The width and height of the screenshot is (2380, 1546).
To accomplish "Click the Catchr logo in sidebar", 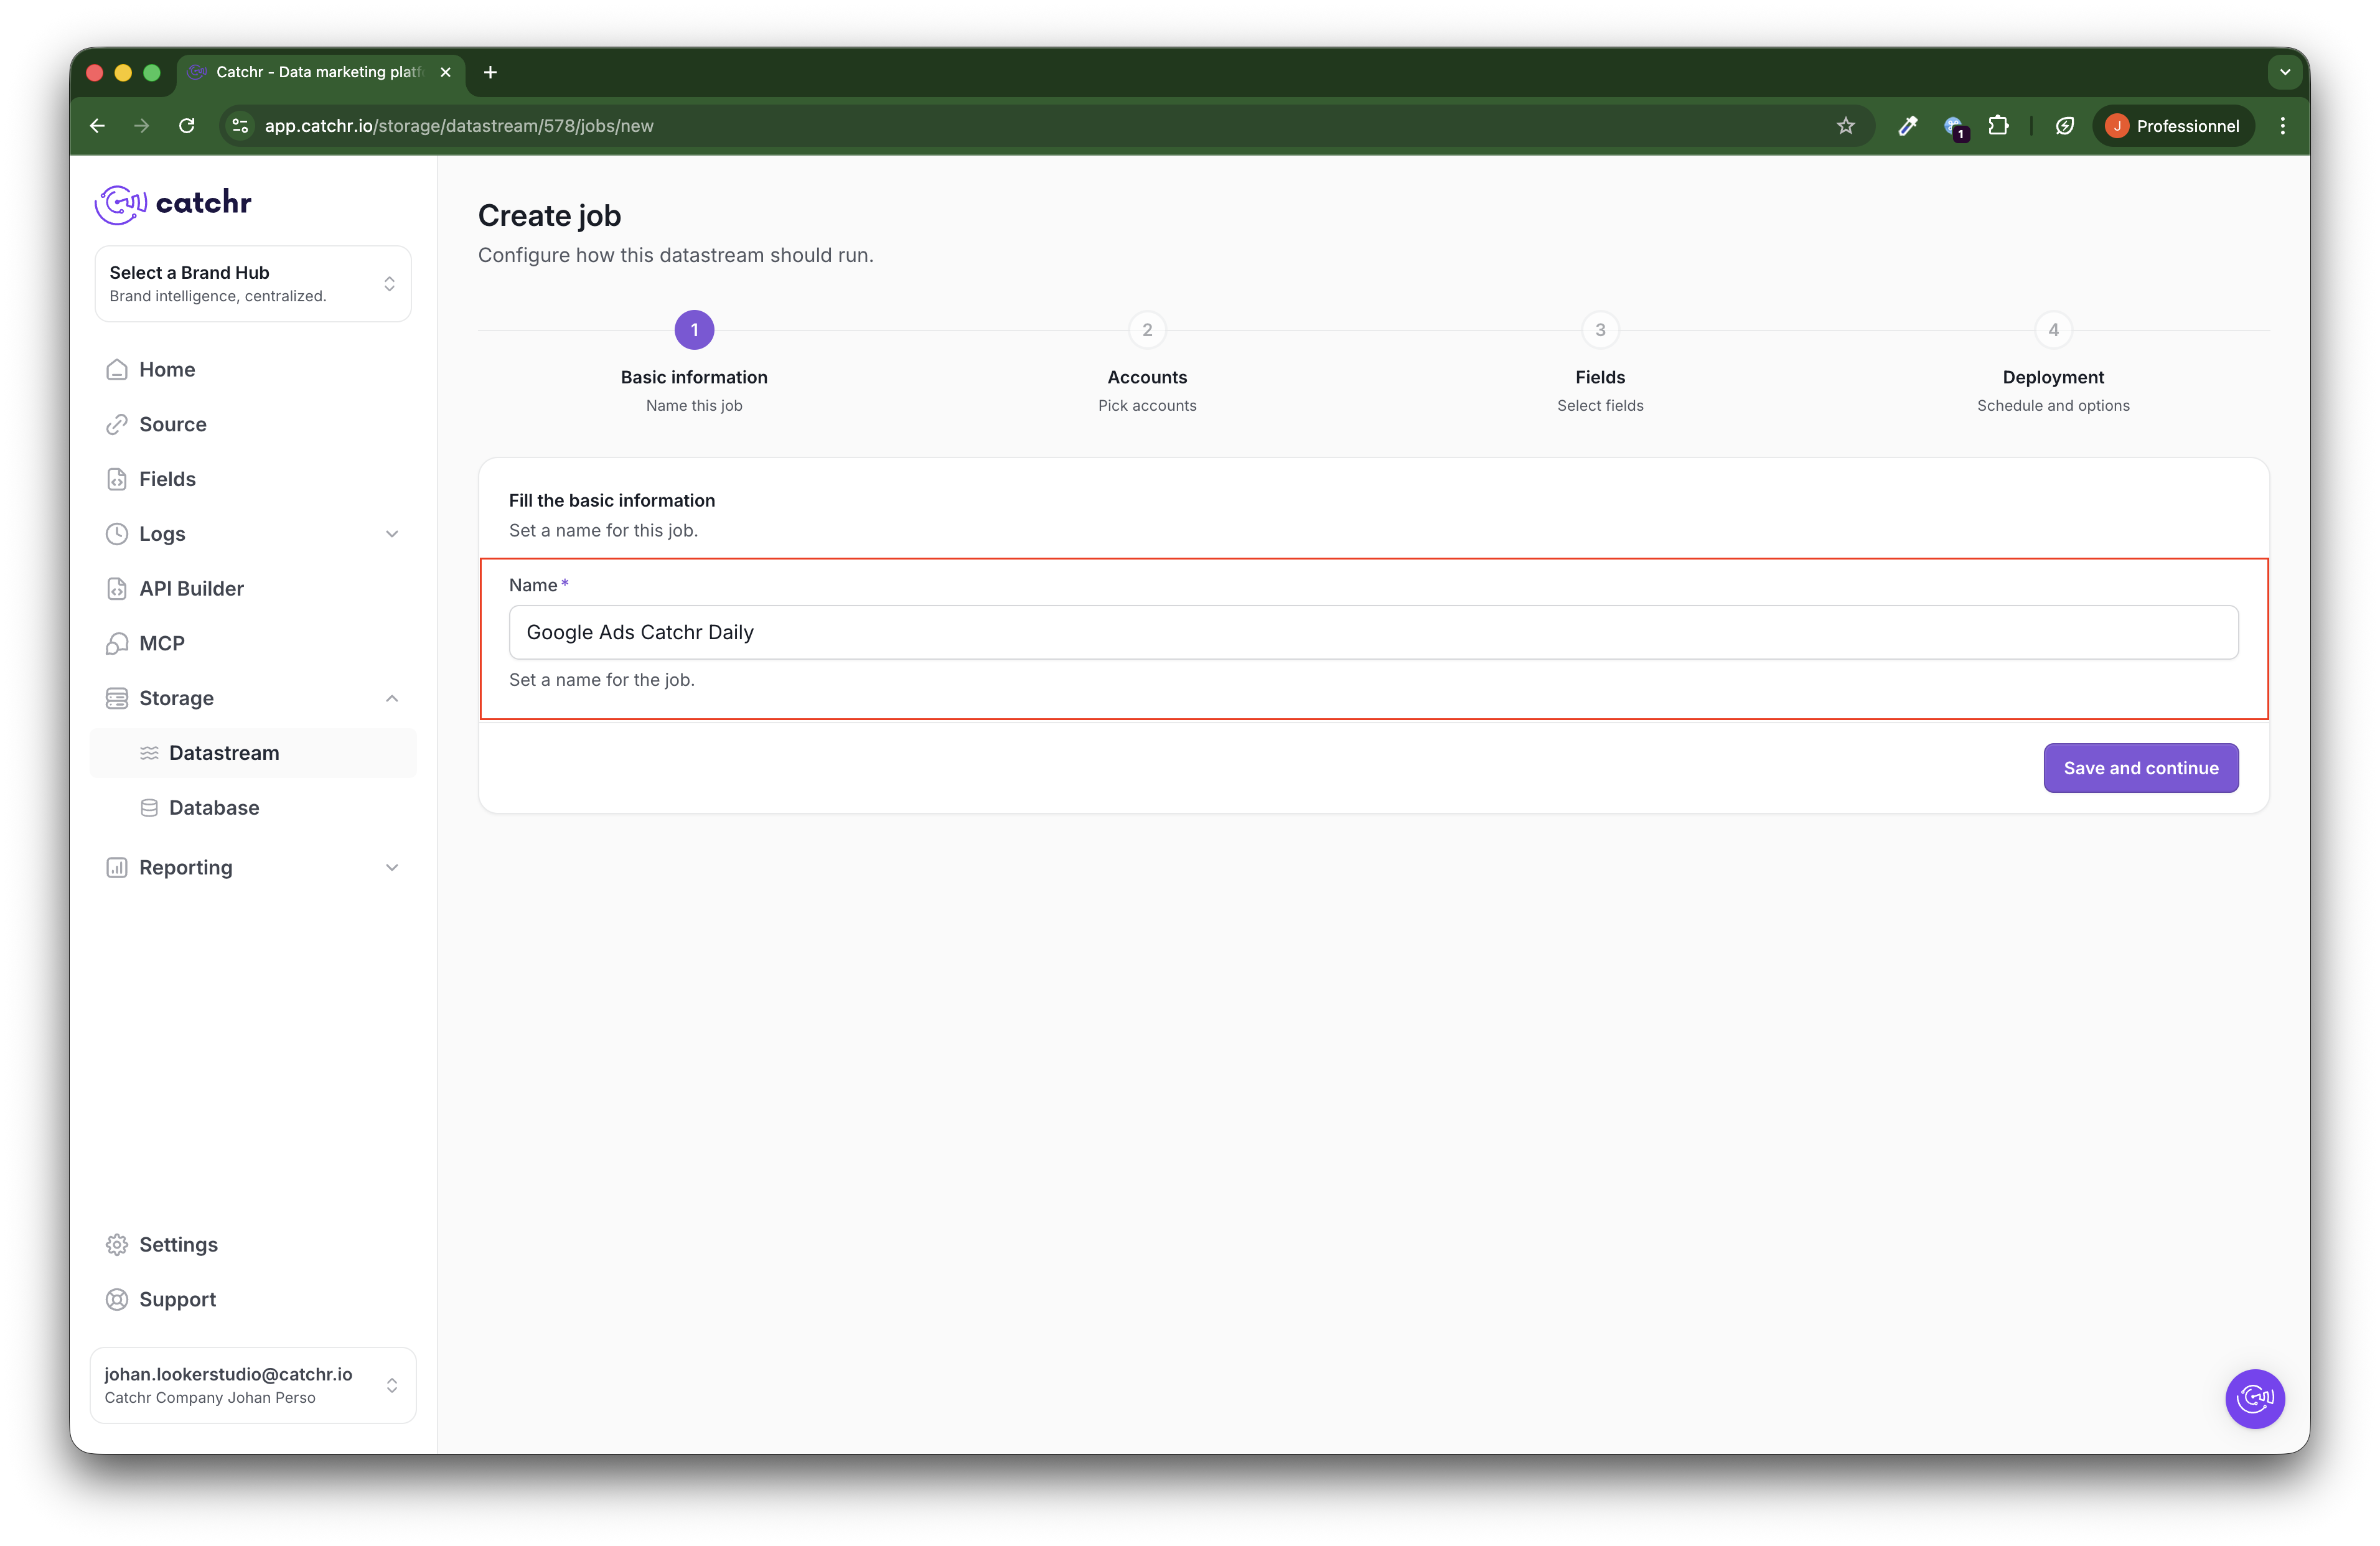I will point(172,203).
